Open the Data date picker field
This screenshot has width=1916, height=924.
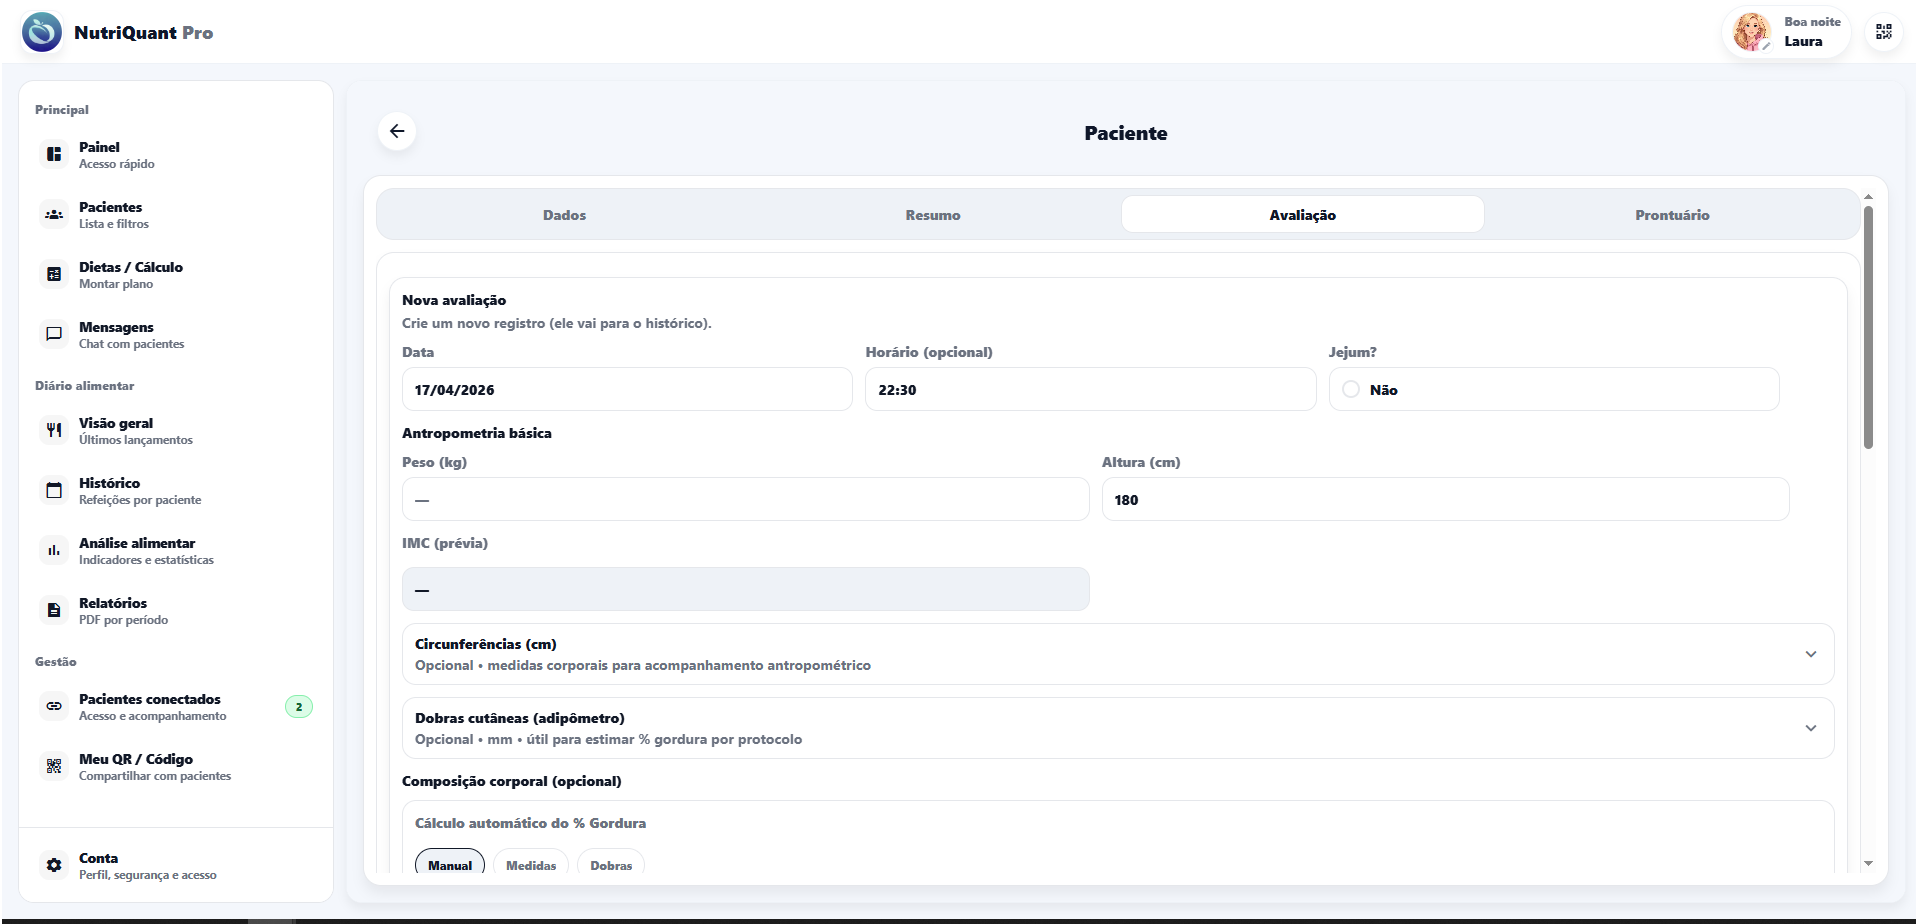click(x=626, y=389)
